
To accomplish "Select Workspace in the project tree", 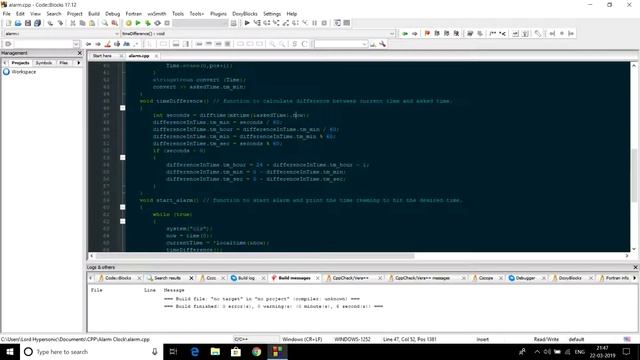I will coord(23,72).
